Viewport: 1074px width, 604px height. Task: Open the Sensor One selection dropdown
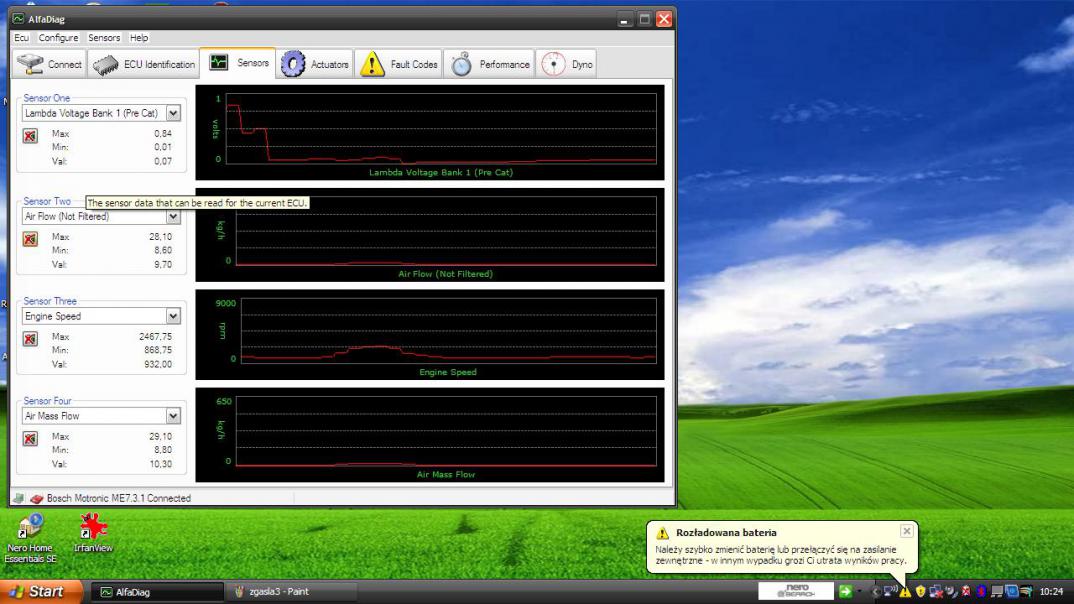coord(173,113)
